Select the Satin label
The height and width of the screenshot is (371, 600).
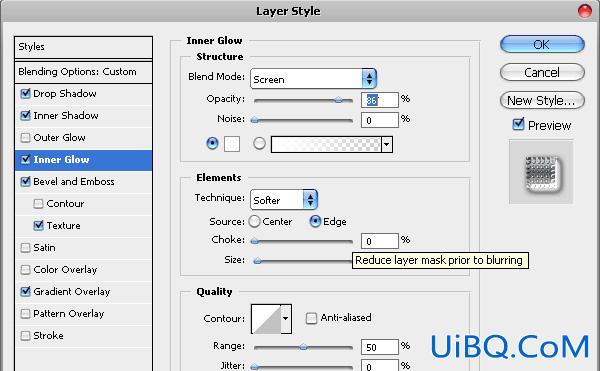(x=44, y=248)
